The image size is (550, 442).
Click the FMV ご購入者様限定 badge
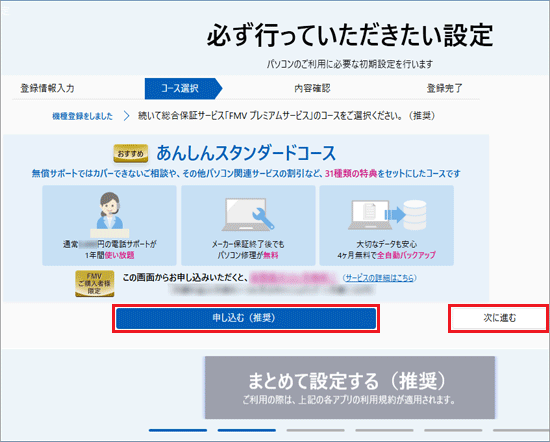[x=95, y=283]
